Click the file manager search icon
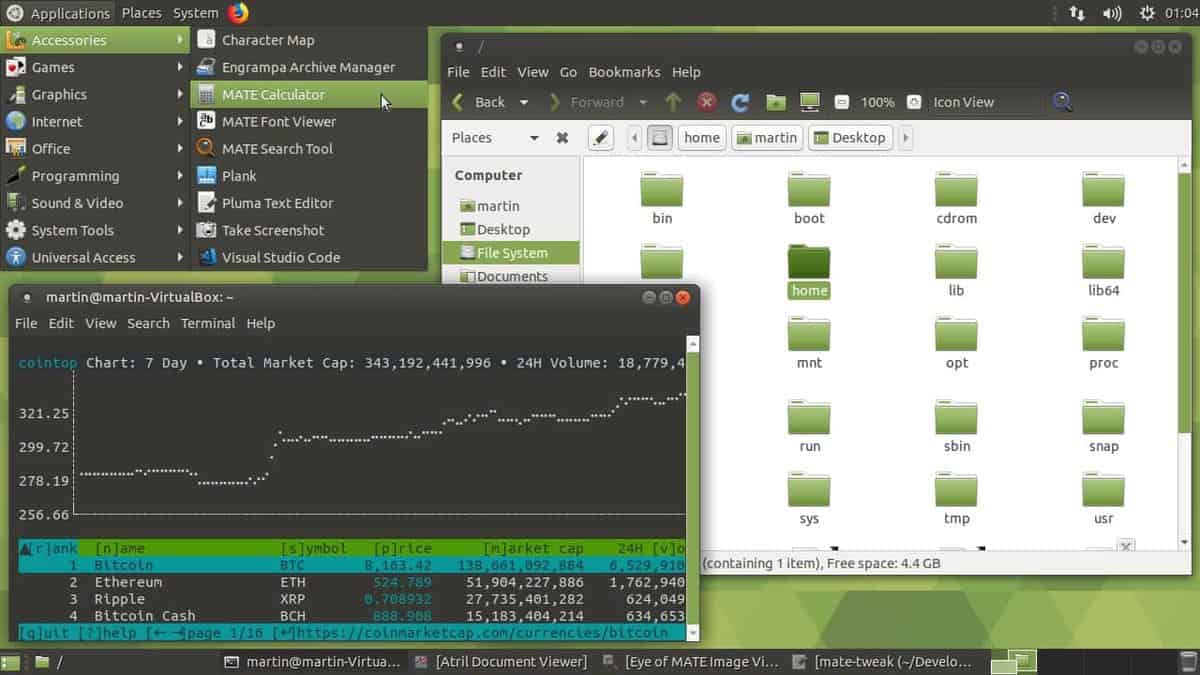This screenshot has width=1200, height=675. tap(1062, 102)
